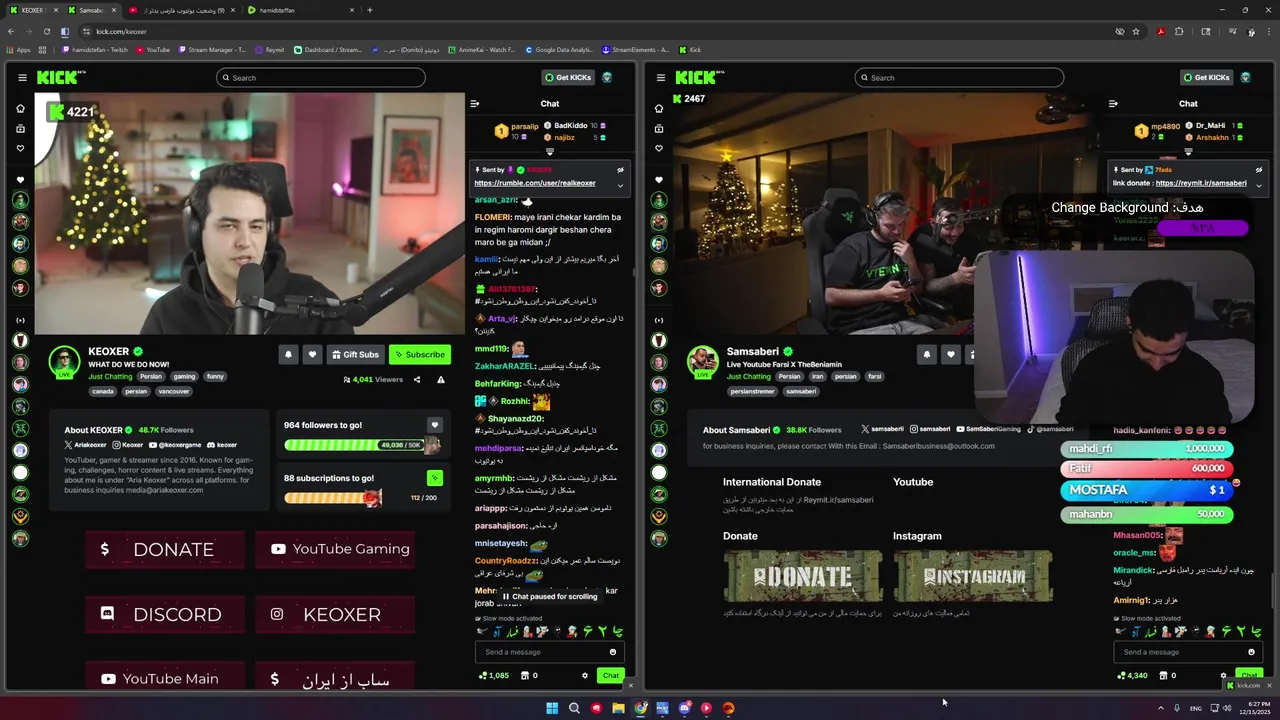Report KEOXER stream with warning icon
Screen dimensions: 1280x720
[x=441, y=380]
